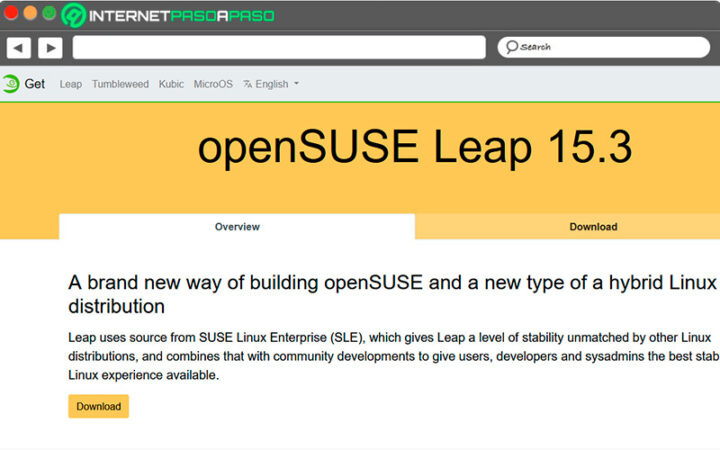720x450 pixels.
Task: Click the magnifying glass search icon
Action: [x=511, y=47]
